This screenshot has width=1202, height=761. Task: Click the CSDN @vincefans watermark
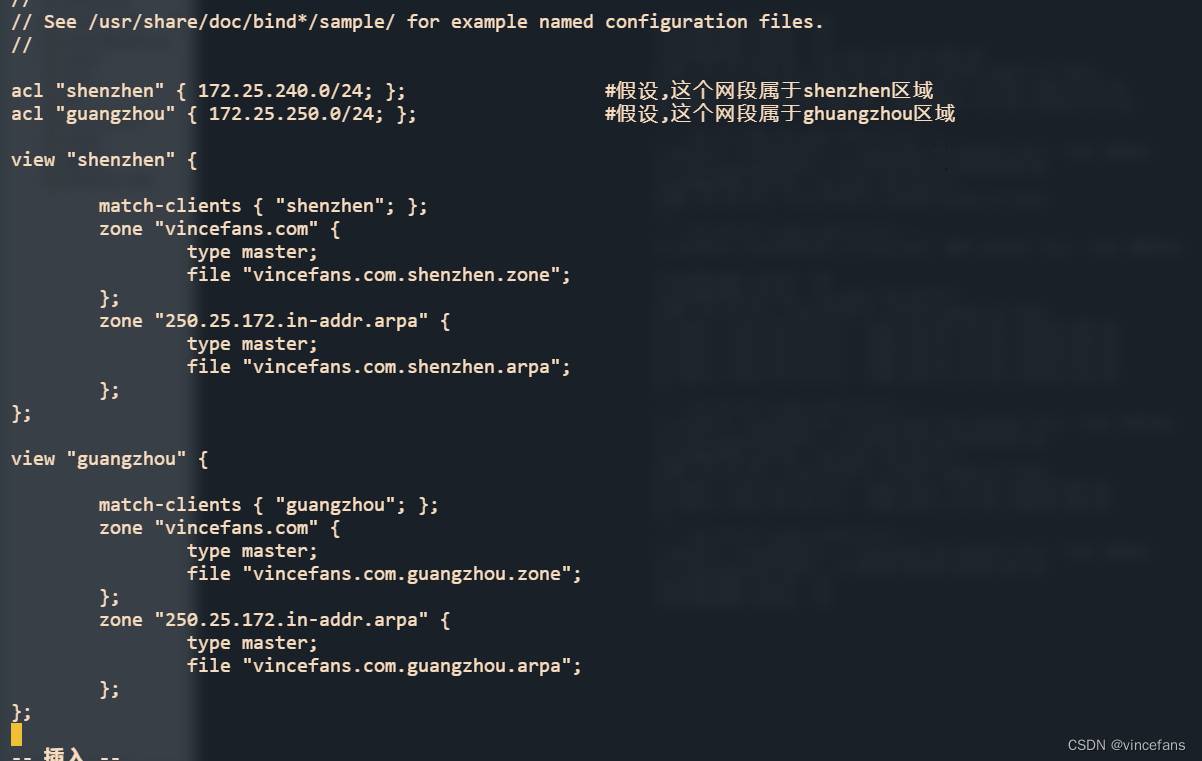click(1126, 745)
